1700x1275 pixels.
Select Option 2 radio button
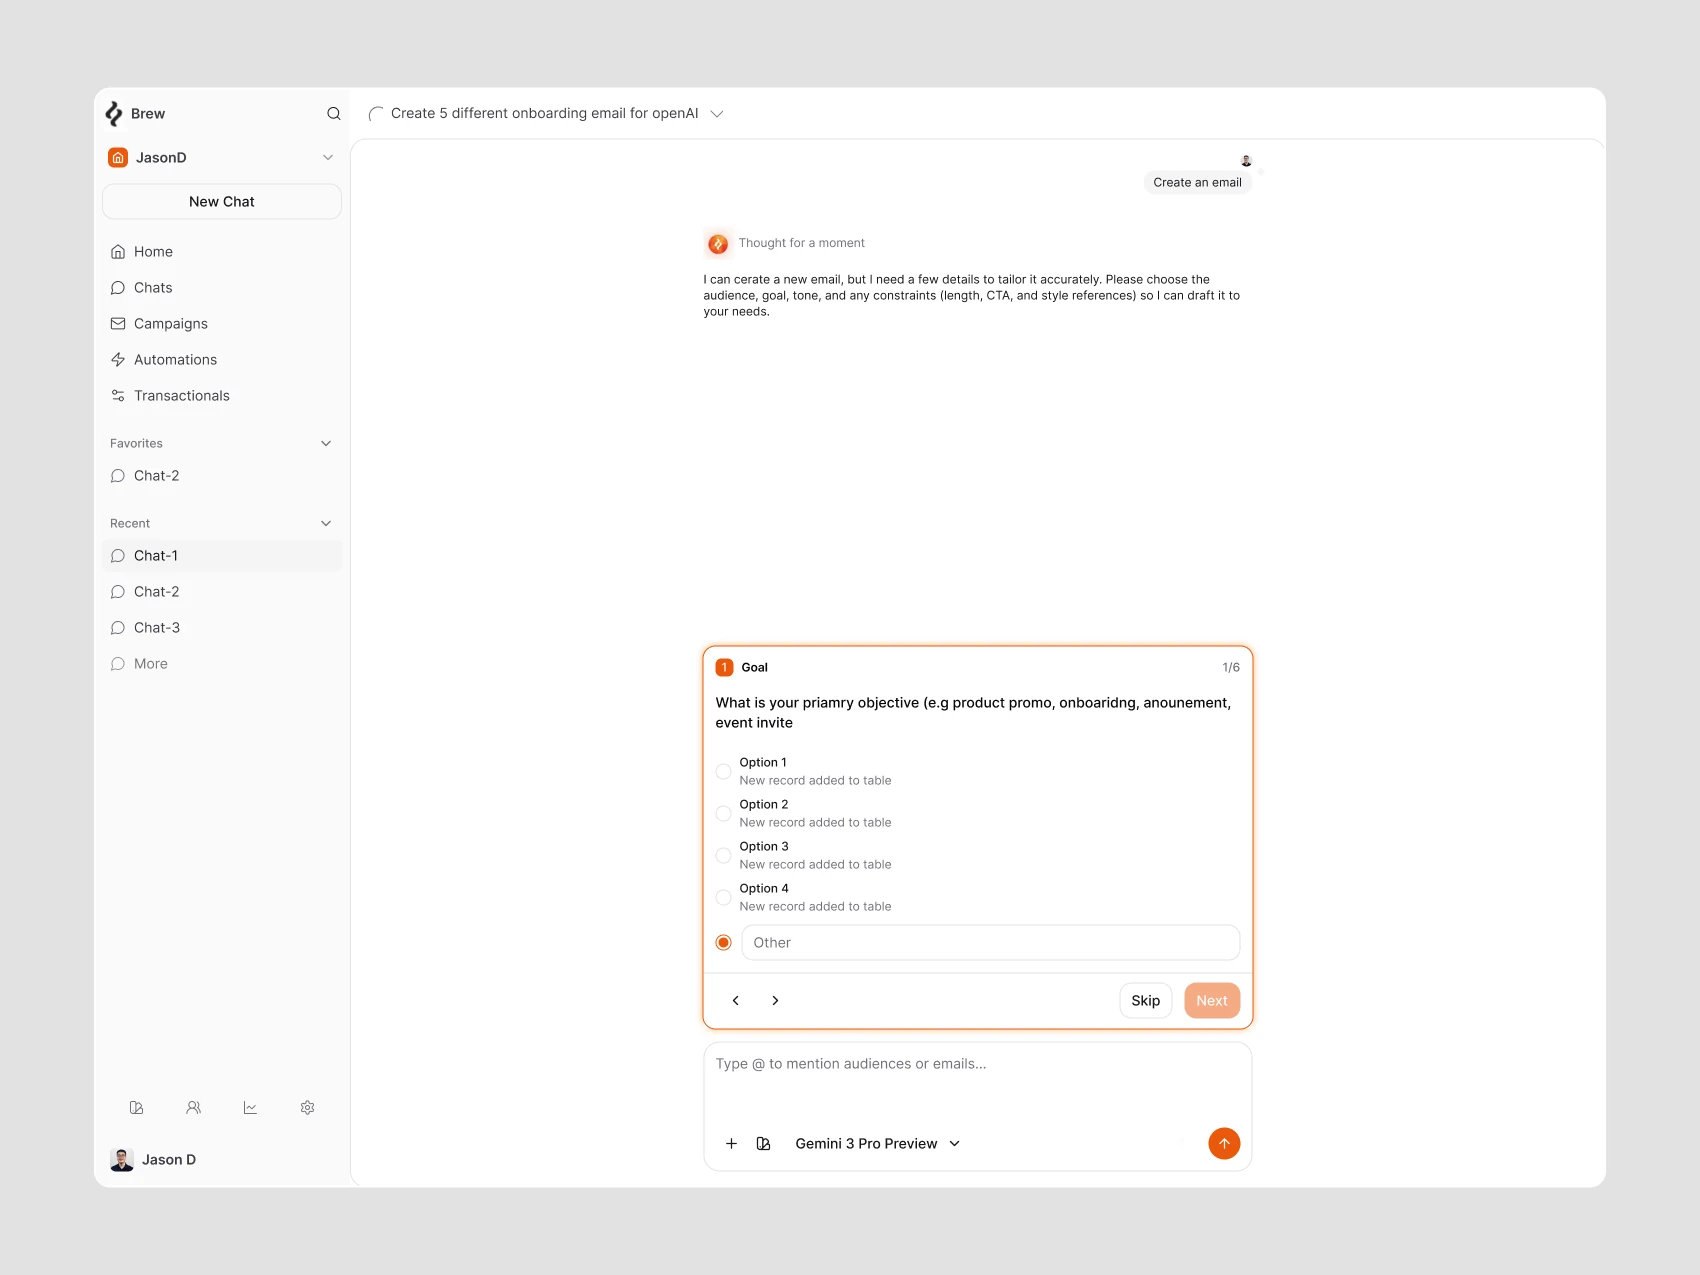[x=724, y=814]
